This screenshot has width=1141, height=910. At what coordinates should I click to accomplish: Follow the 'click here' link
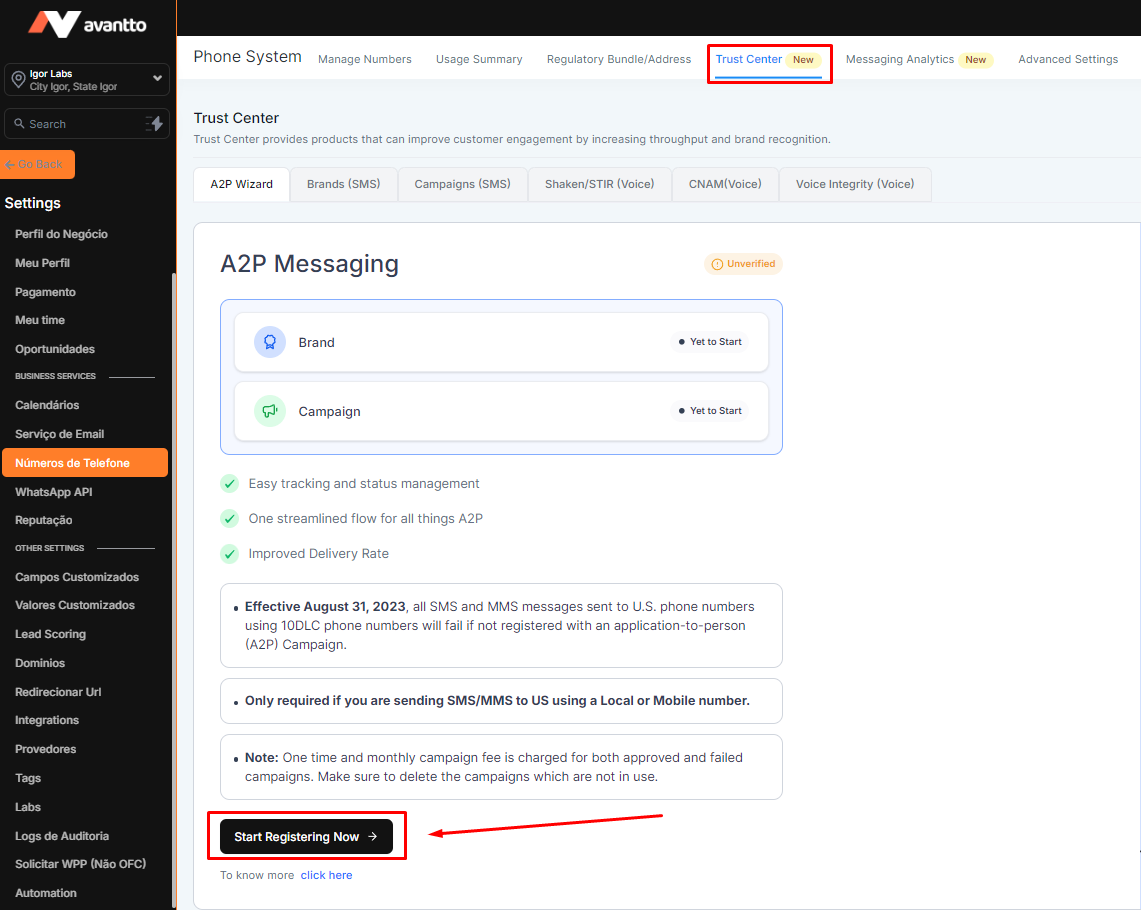326,875
